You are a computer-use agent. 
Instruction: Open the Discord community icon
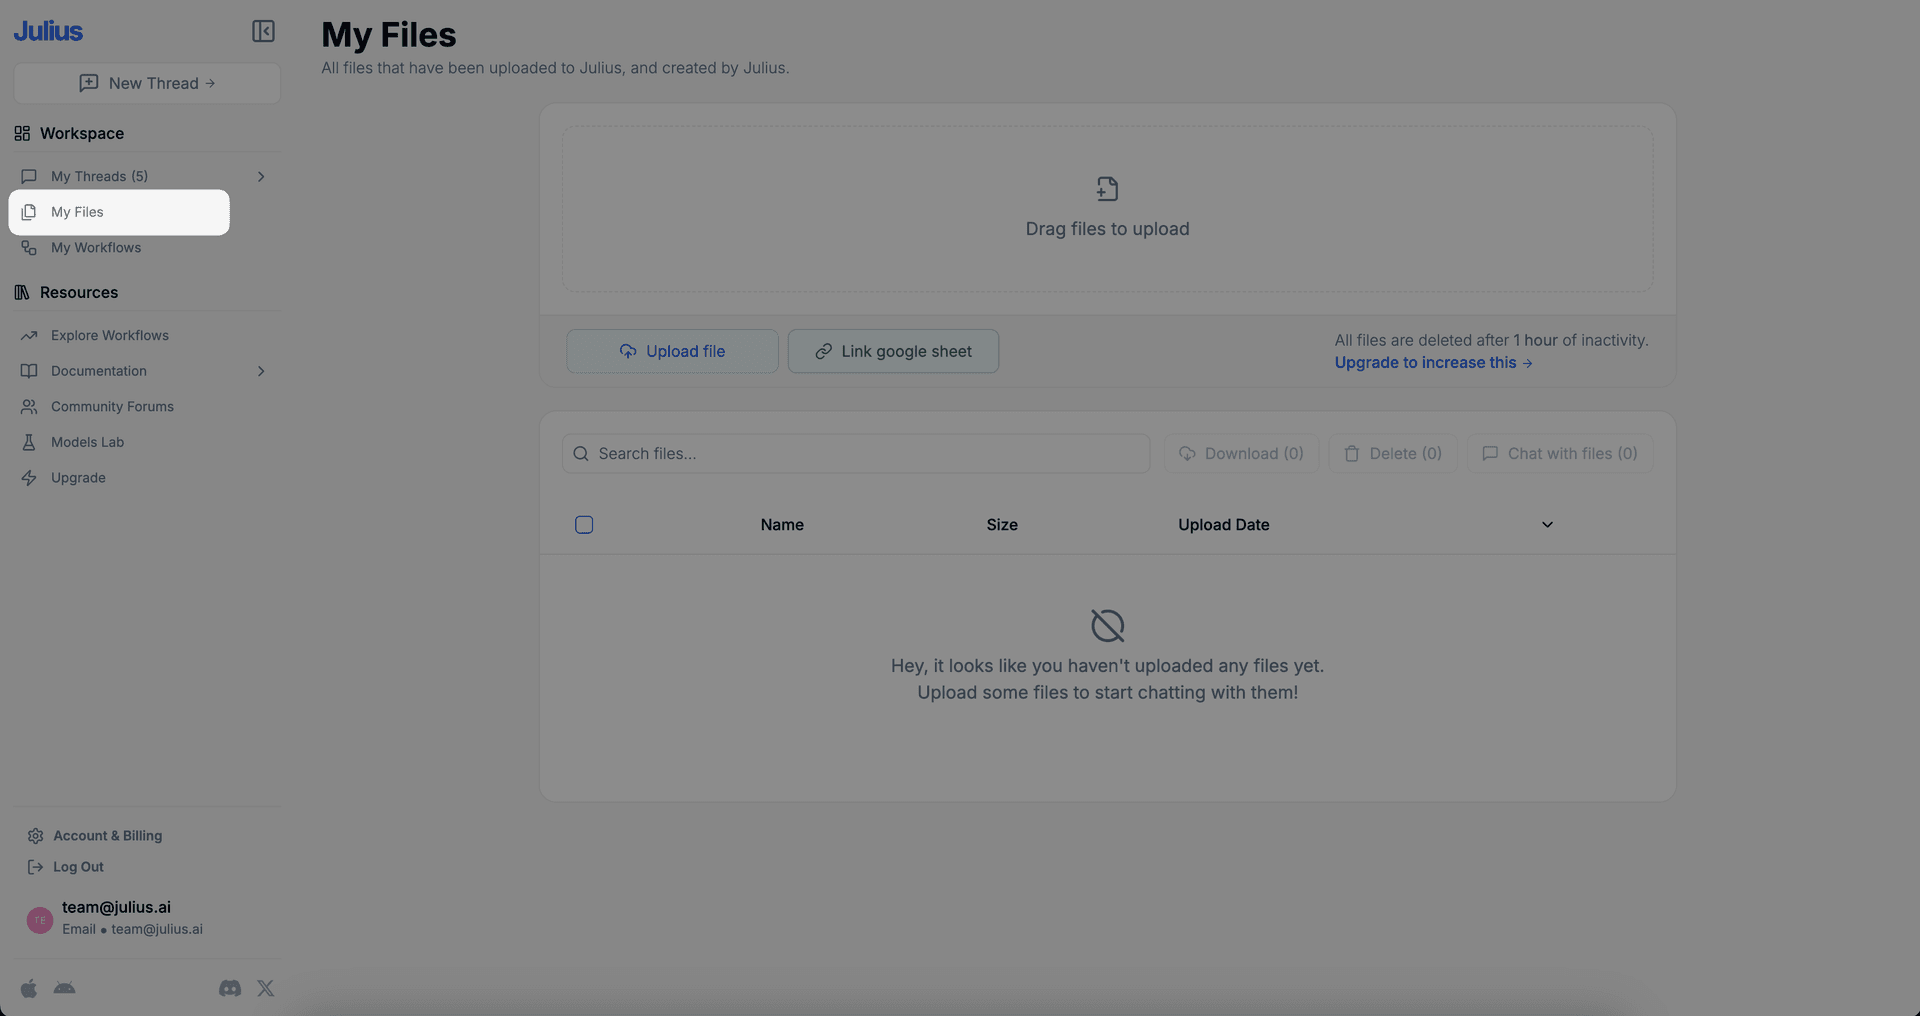pos(229,988)
